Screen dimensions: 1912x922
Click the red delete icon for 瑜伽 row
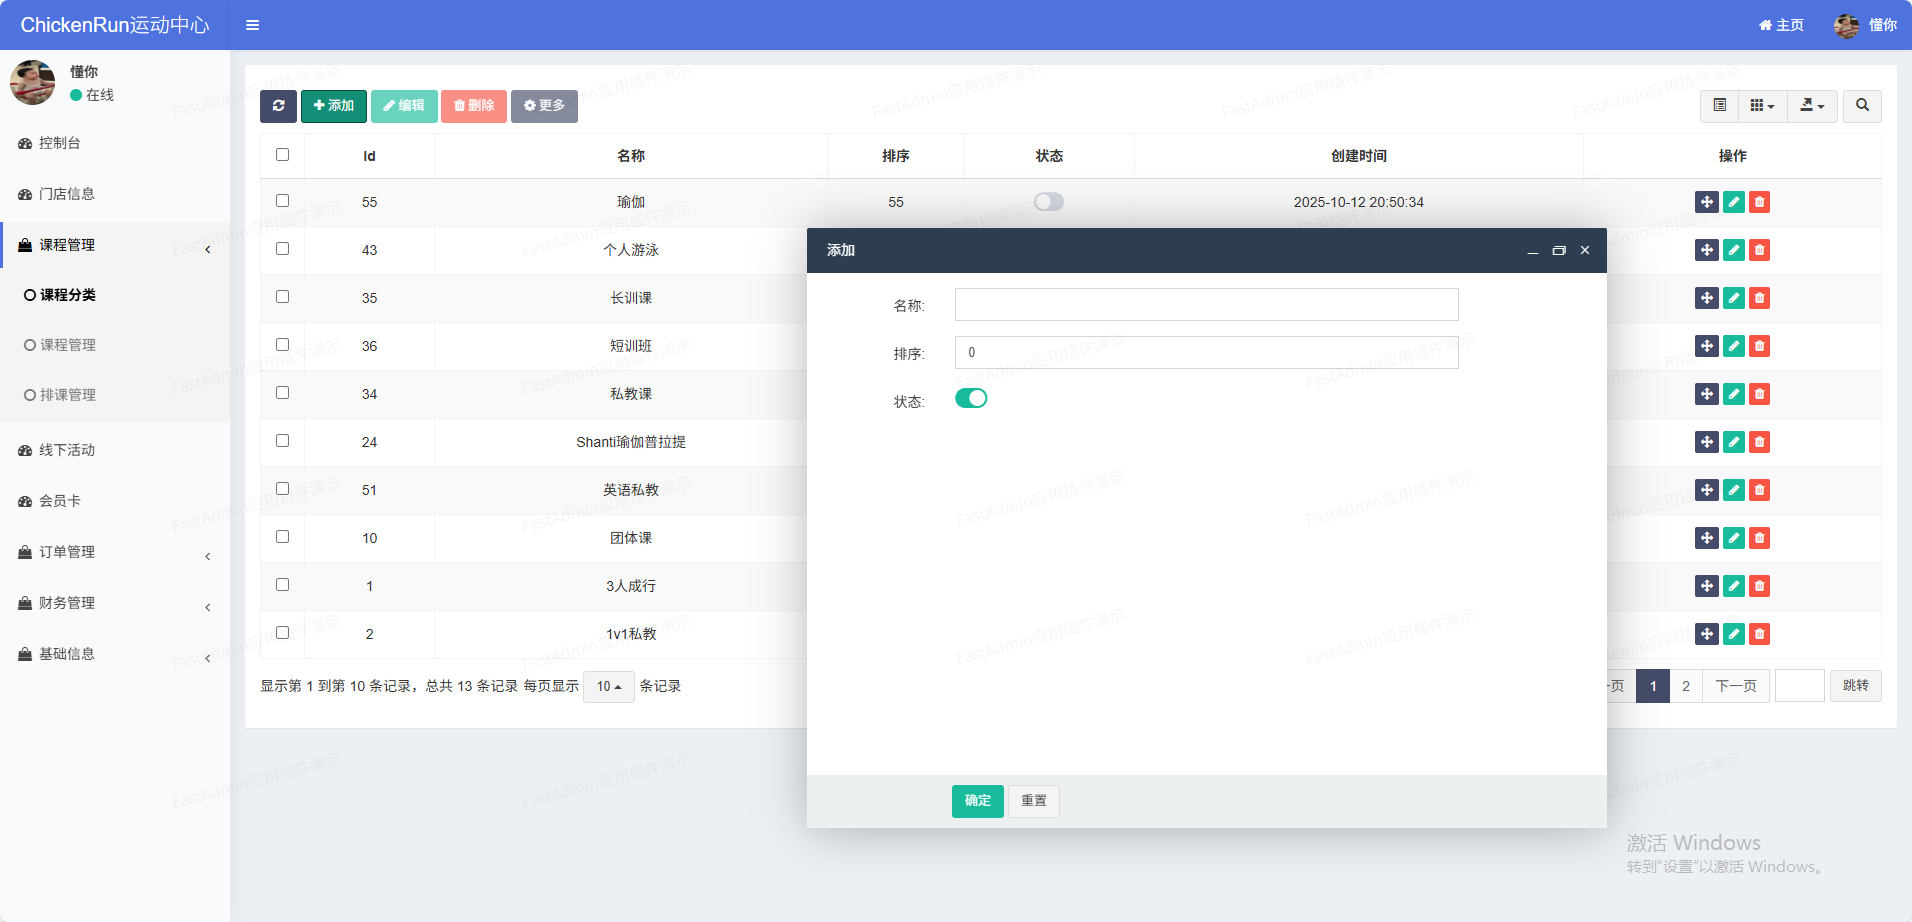pyautogui.click(x=1760, y=202)
